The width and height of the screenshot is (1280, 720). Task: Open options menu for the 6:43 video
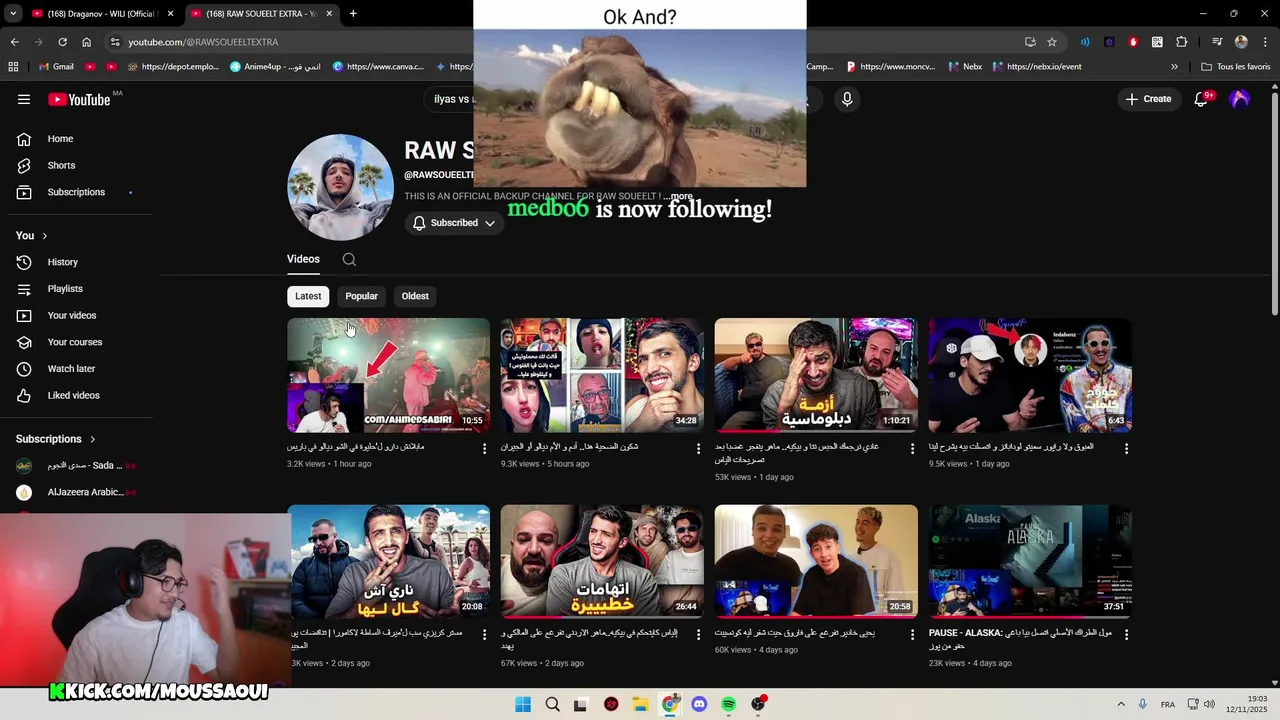1126,449
